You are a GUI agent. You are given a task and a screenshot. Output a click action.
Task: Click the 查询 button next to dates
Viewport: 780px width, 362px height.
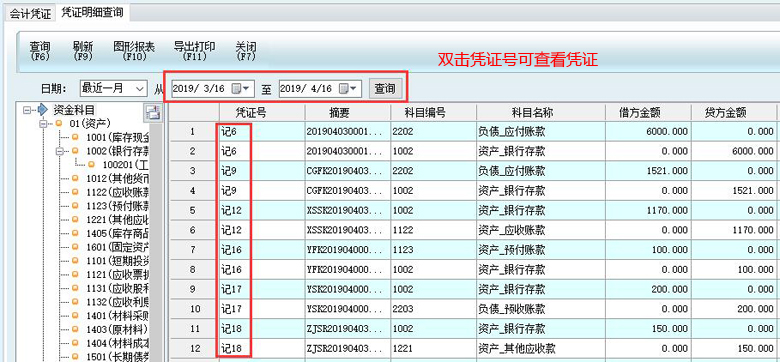click(385, 89)
